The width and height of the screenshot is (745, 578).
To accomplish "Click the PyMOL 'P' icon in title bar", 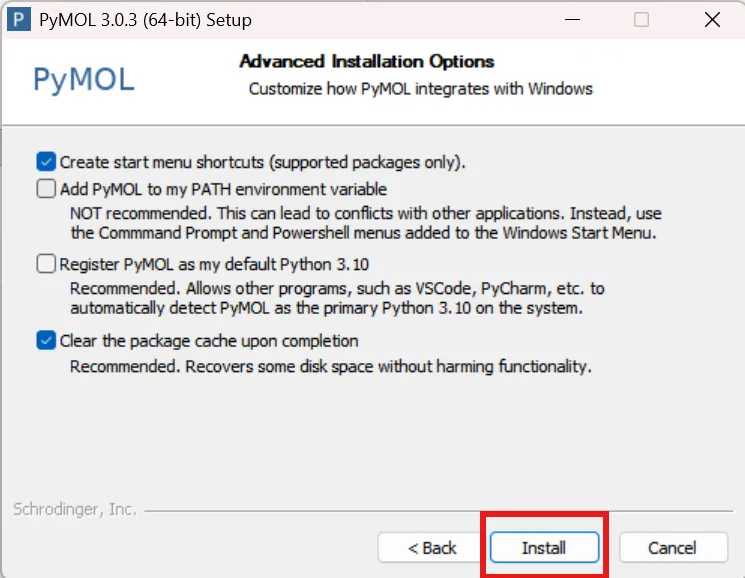I will pos(19,19).
